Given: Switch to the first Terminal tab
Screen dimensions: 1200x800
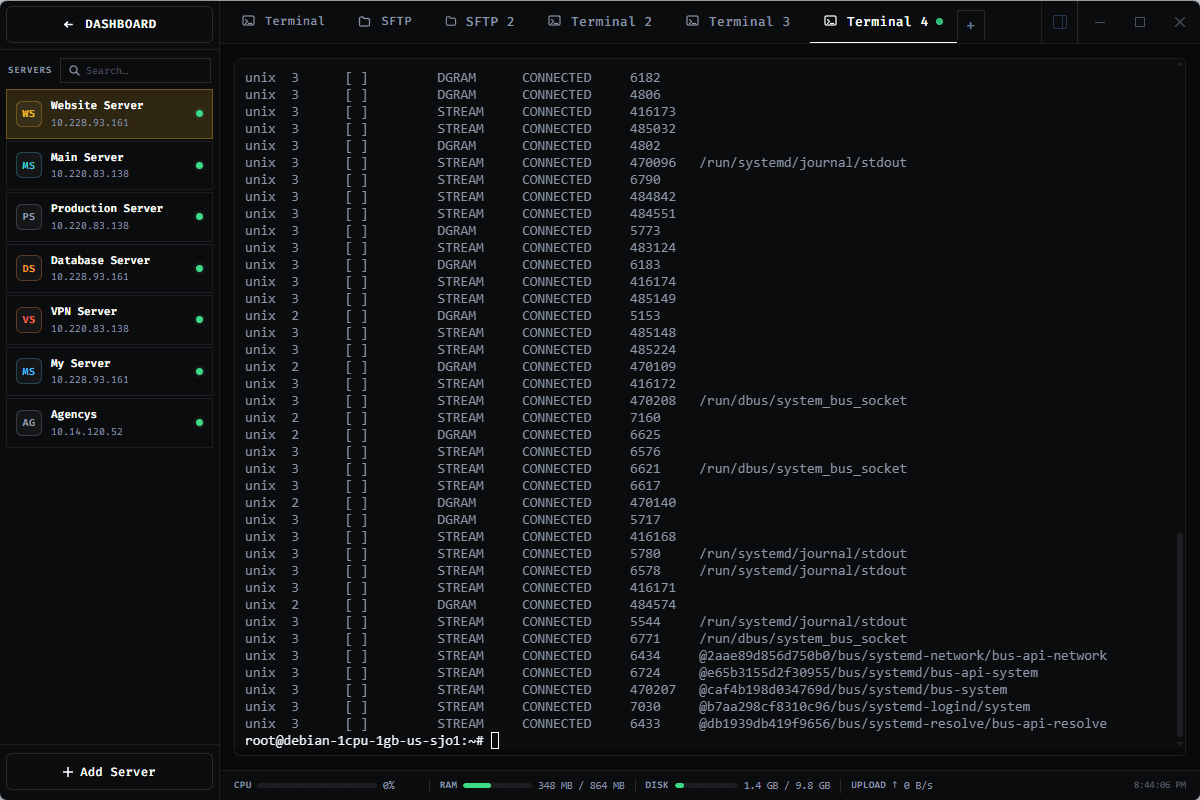Looking at the screenshot, I should coord(283,21).
